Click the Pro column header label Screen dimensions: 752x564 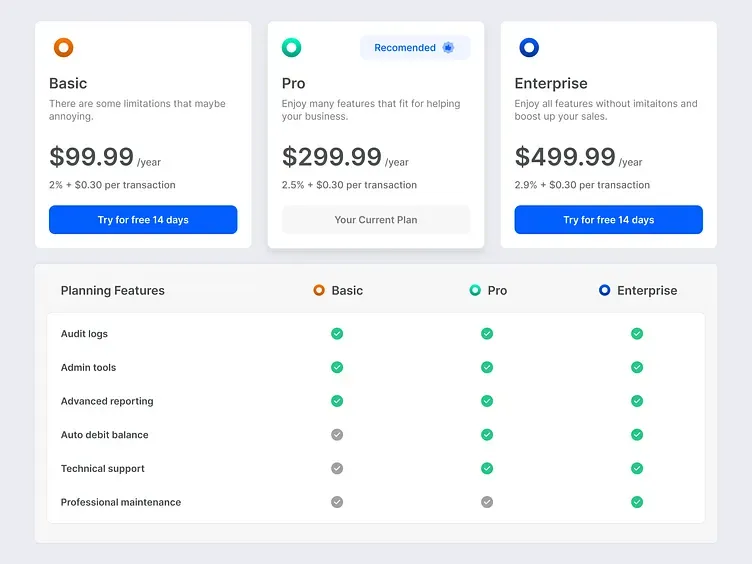497,291
